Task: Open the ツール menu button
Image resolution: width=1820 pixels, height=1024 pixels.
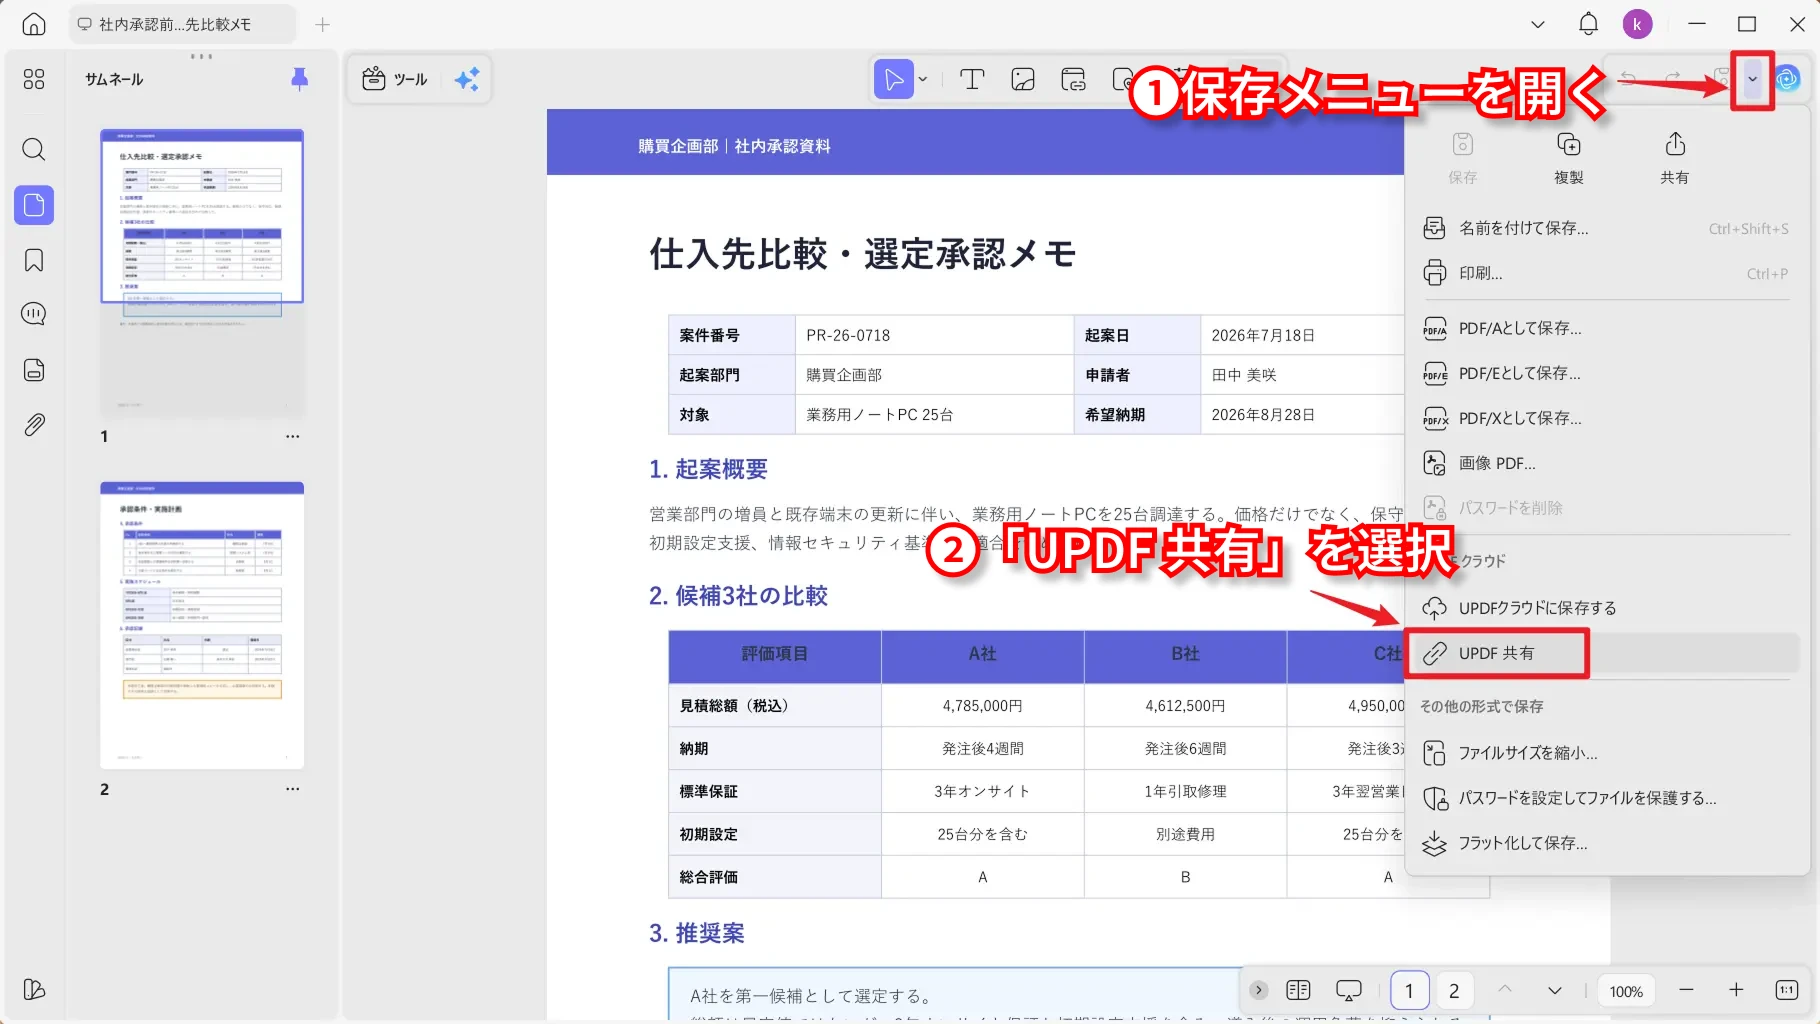Action: (395, 79)
